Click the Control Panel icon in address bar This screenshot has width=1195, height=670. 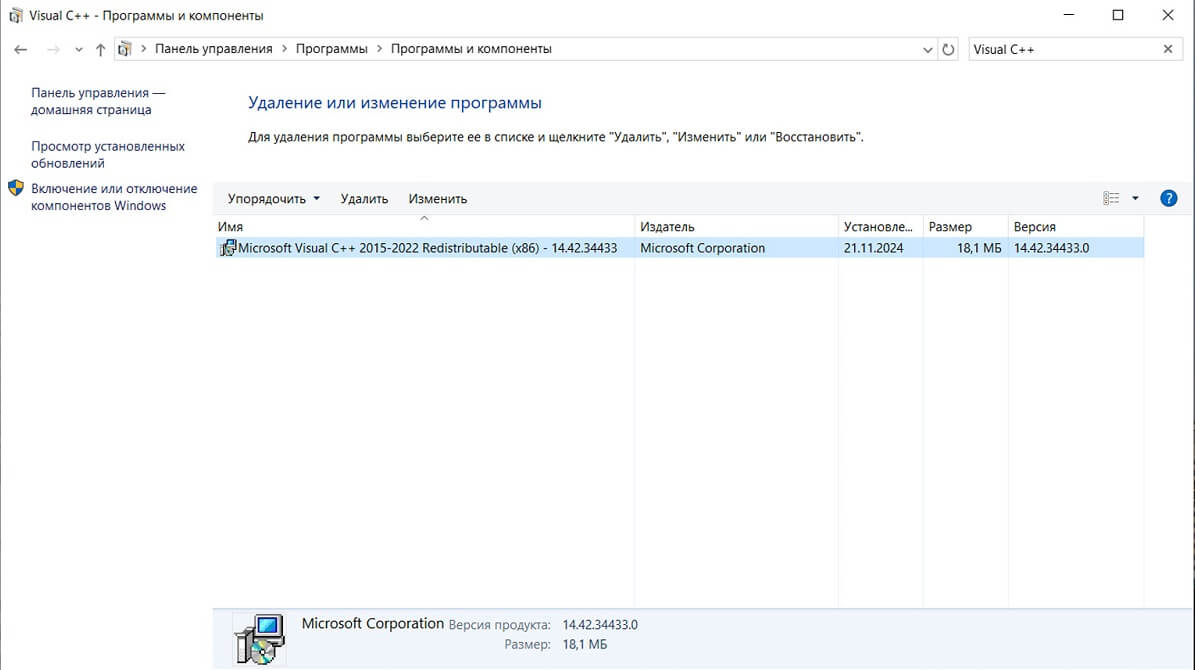125,50
